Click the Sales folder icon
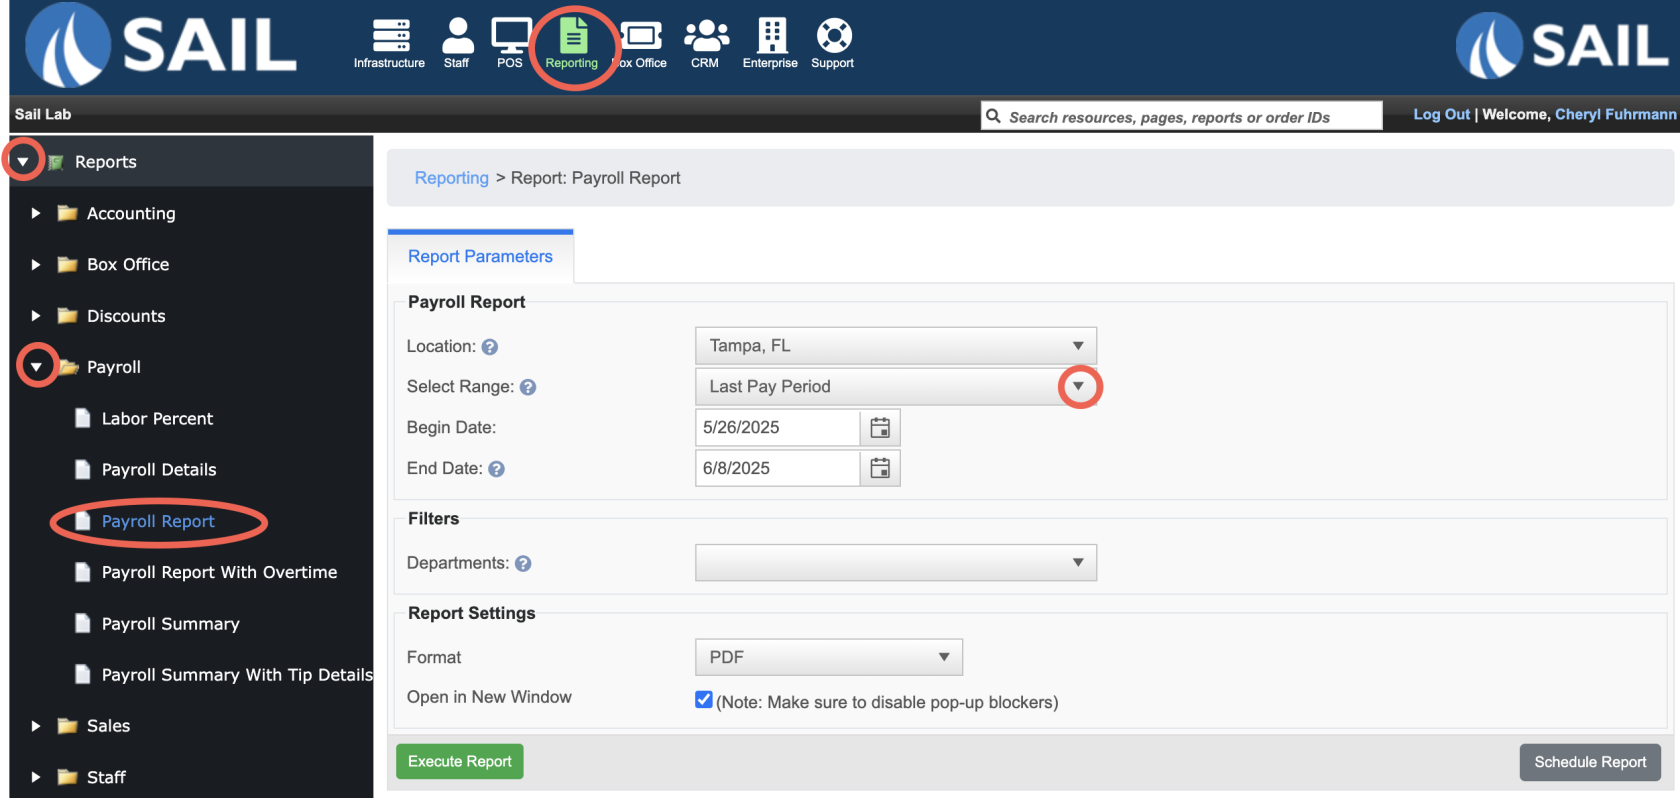Image resolution: width=1680 pixels, height=798 pixels. point(68,726)
